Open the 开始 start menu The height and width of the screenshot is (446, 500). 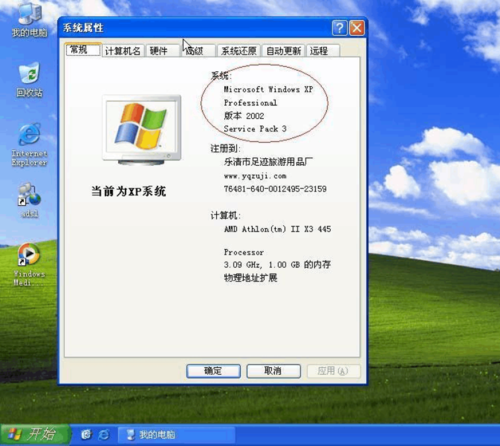[35, 434]
